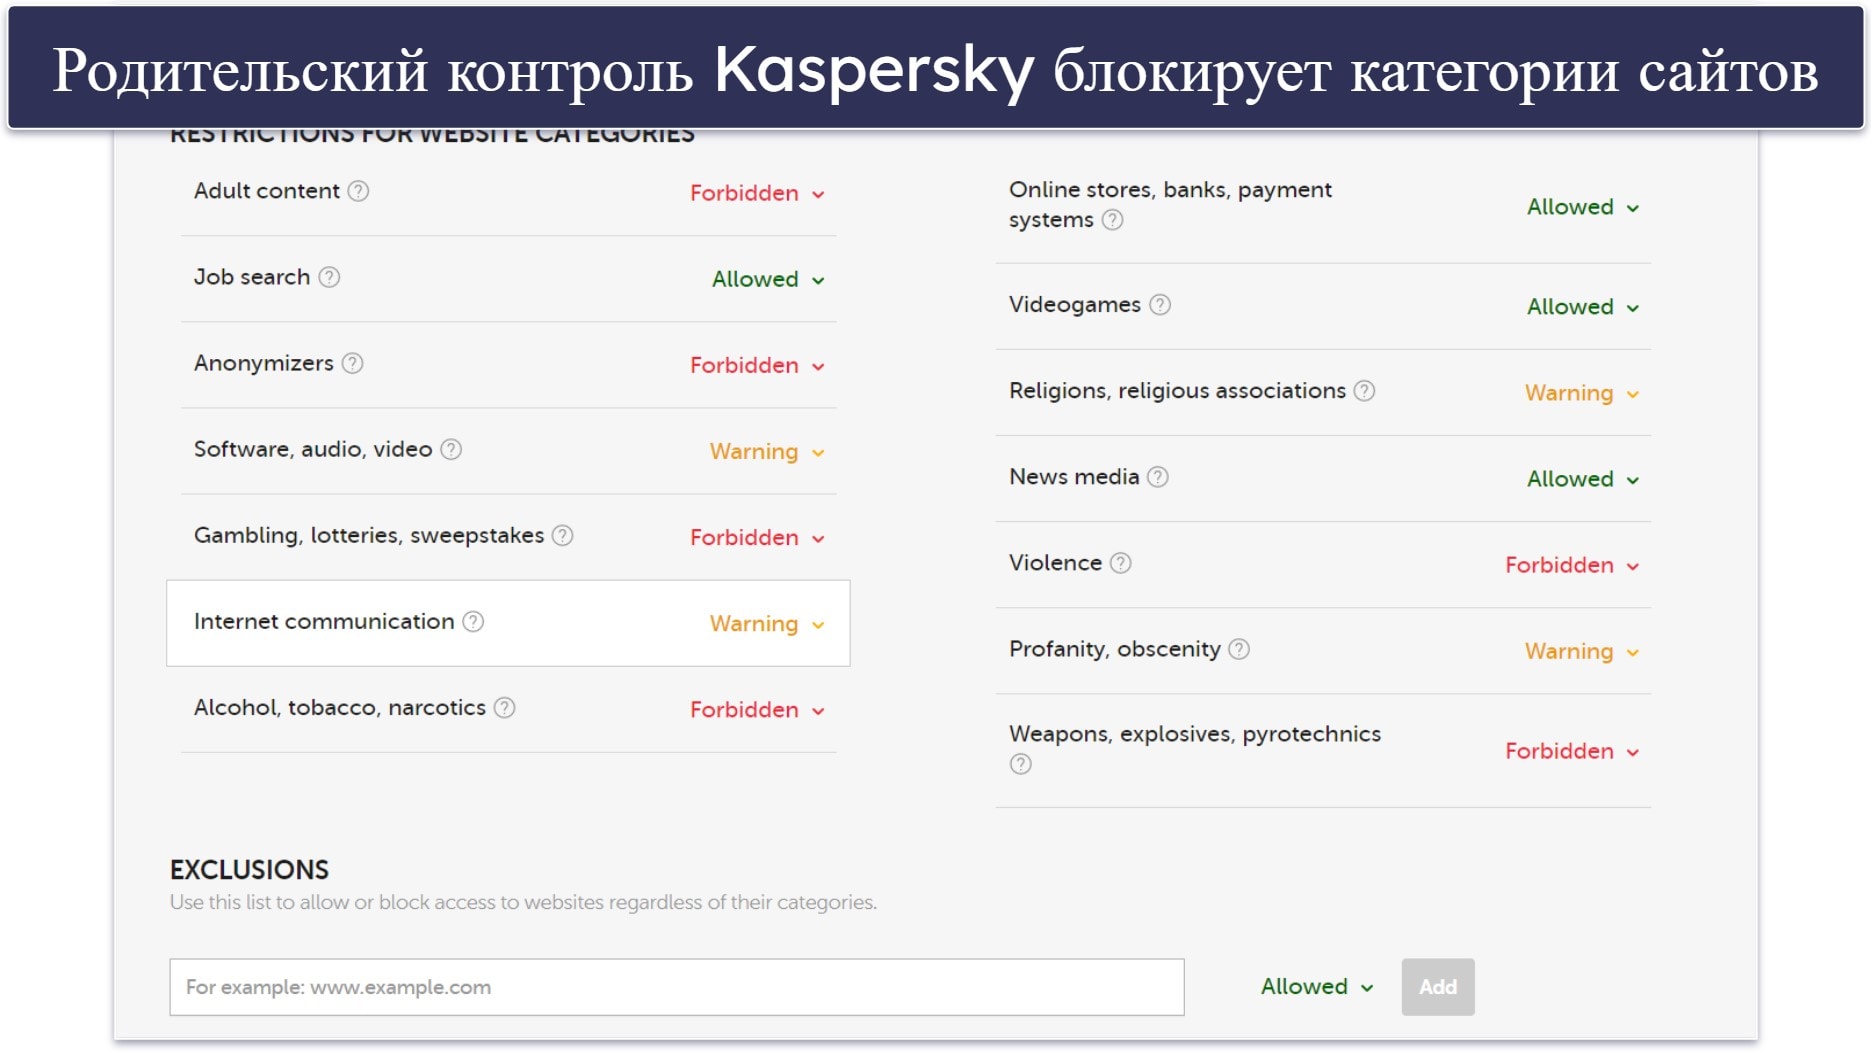Click the EXCLUSIONS section heading

click(249, 870)
